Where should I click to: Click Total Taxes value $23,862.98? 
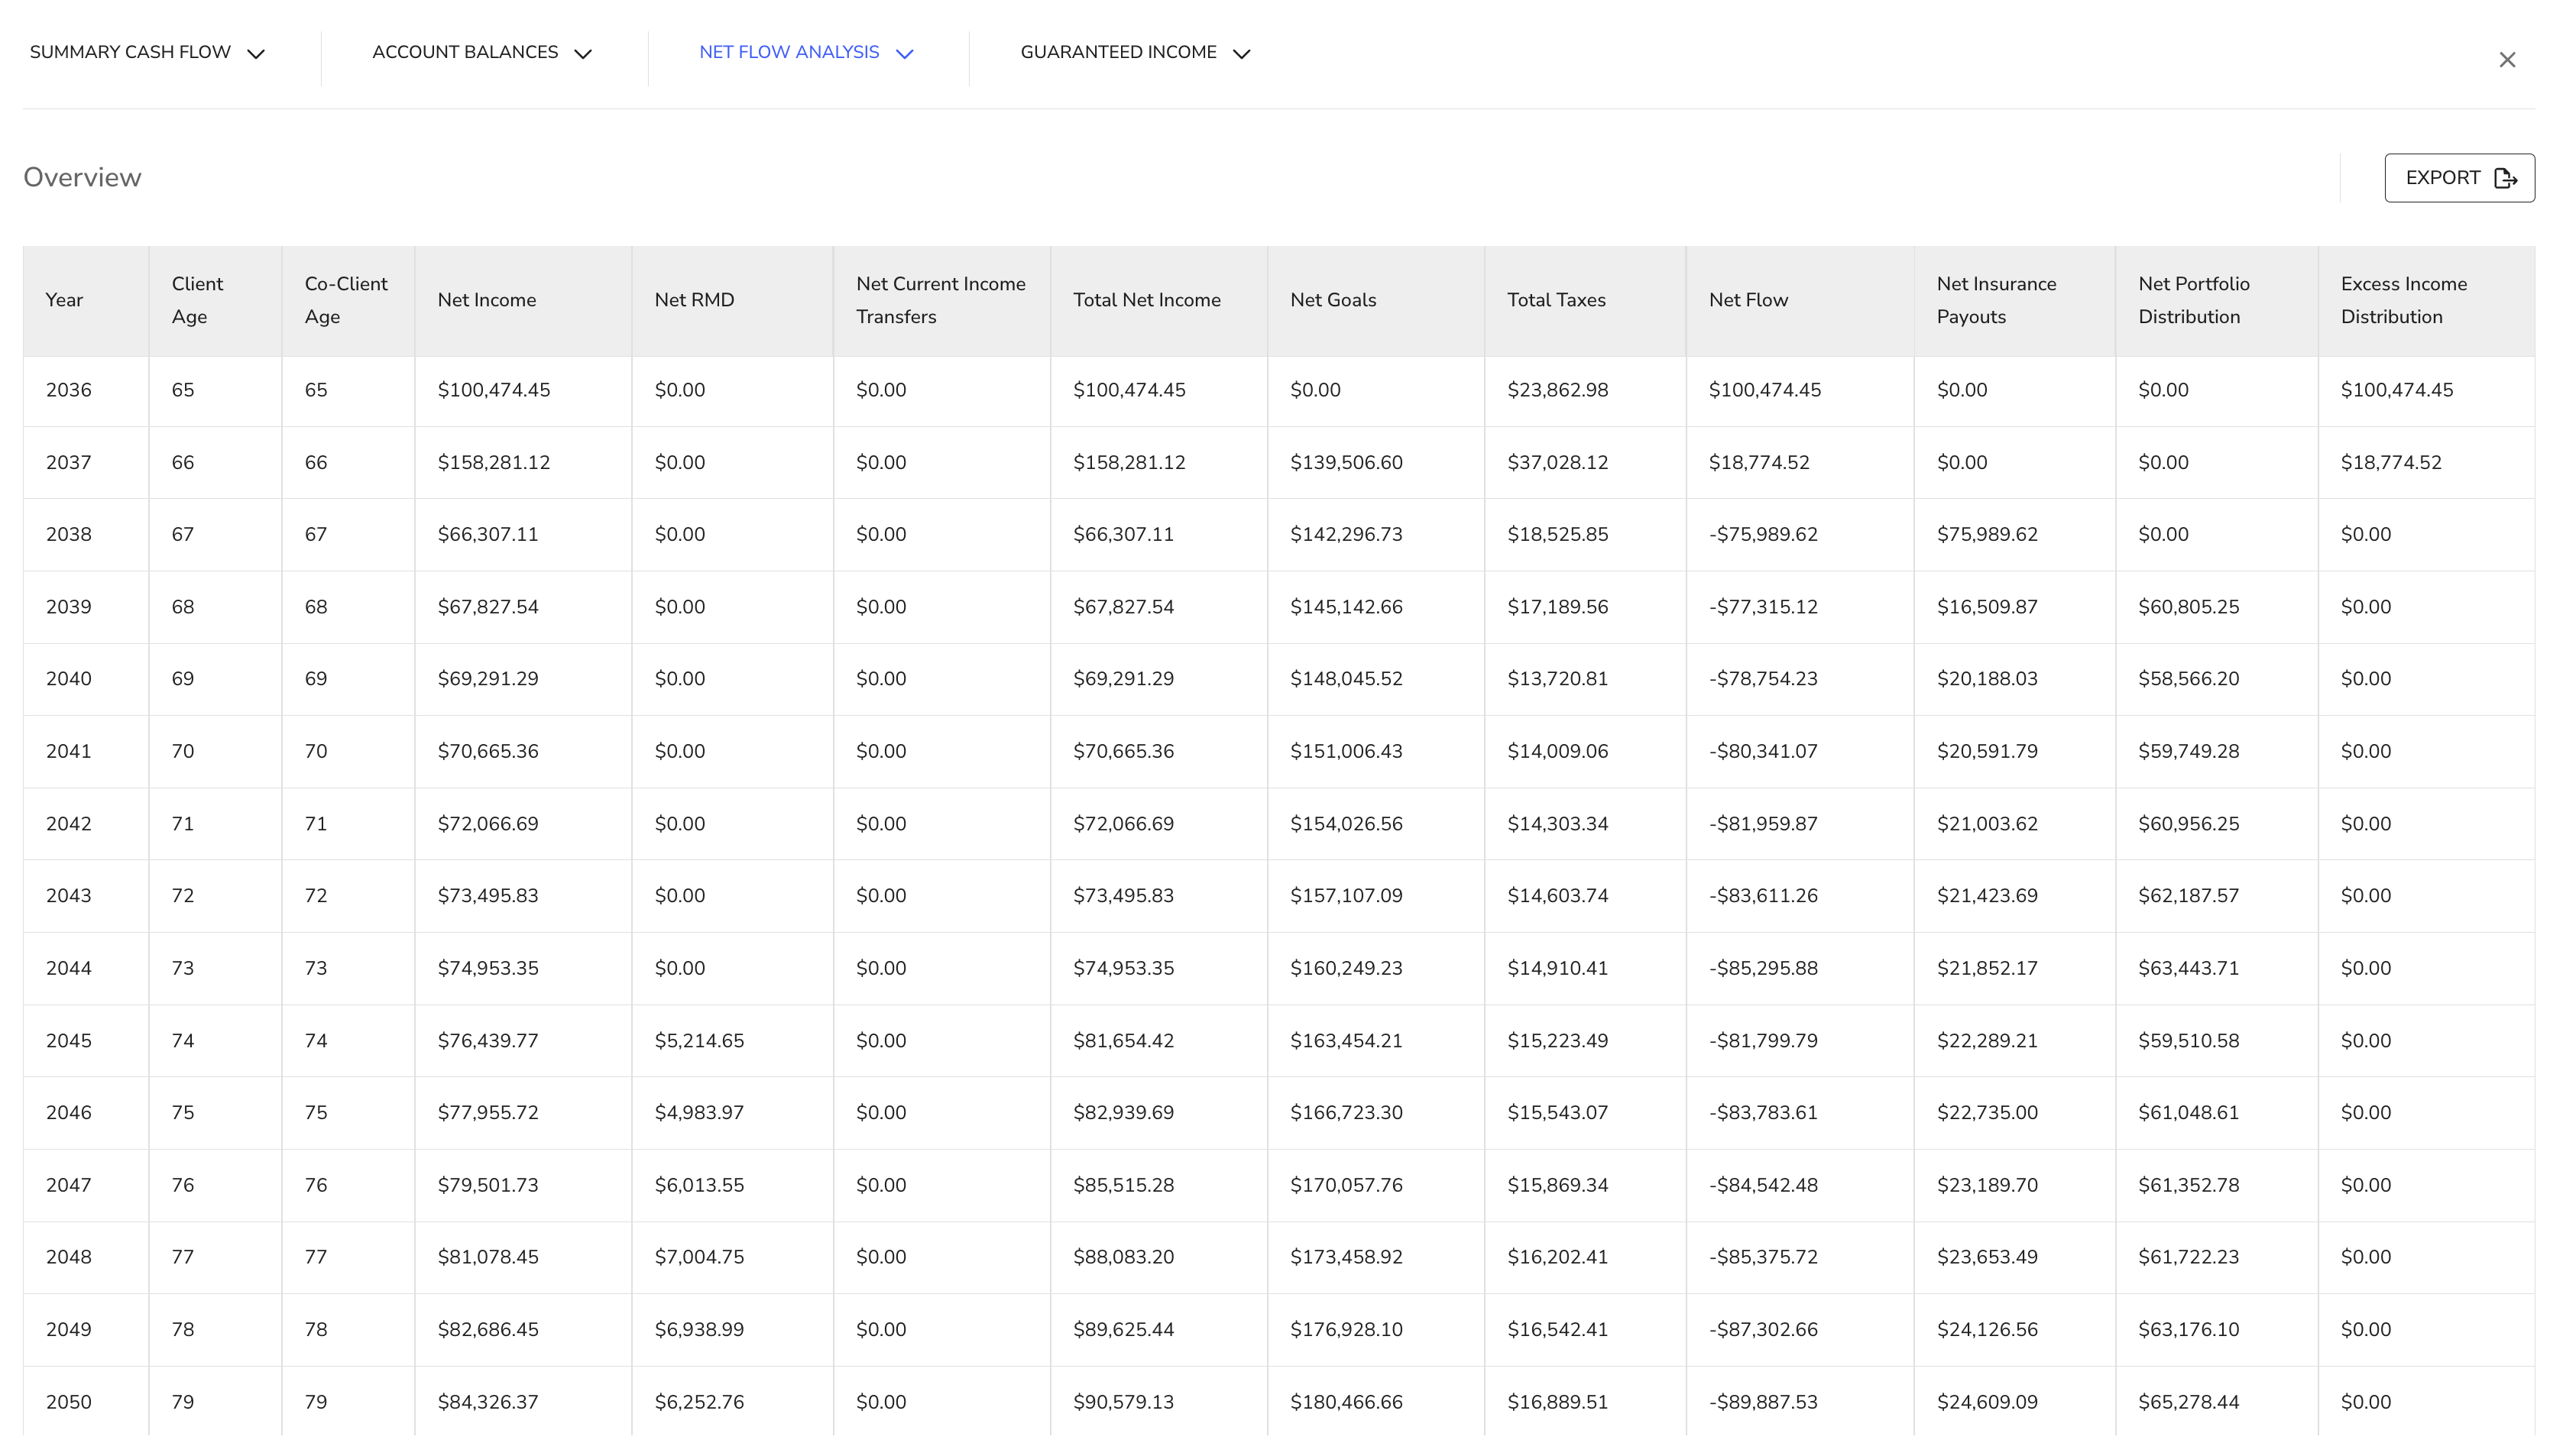click(1558, 390)
